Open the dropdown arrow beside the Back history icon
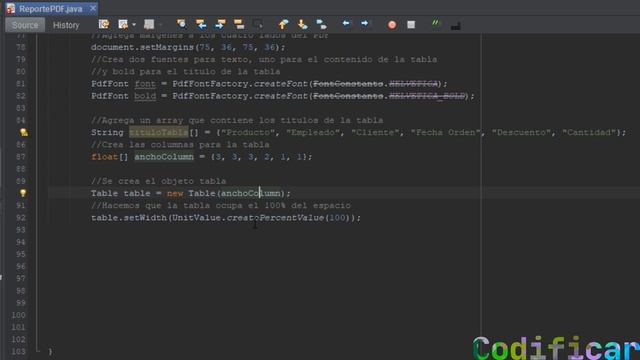Screen dimensions: 640x360 pos(134,24)
